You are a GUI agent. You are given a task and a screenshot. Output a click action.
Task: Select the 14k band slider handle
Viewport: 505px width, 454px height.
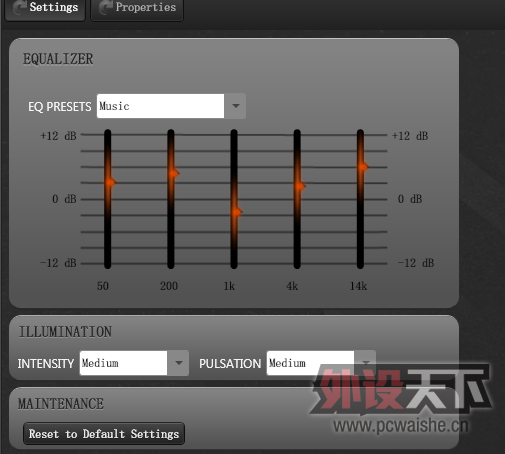pos(363,167)
